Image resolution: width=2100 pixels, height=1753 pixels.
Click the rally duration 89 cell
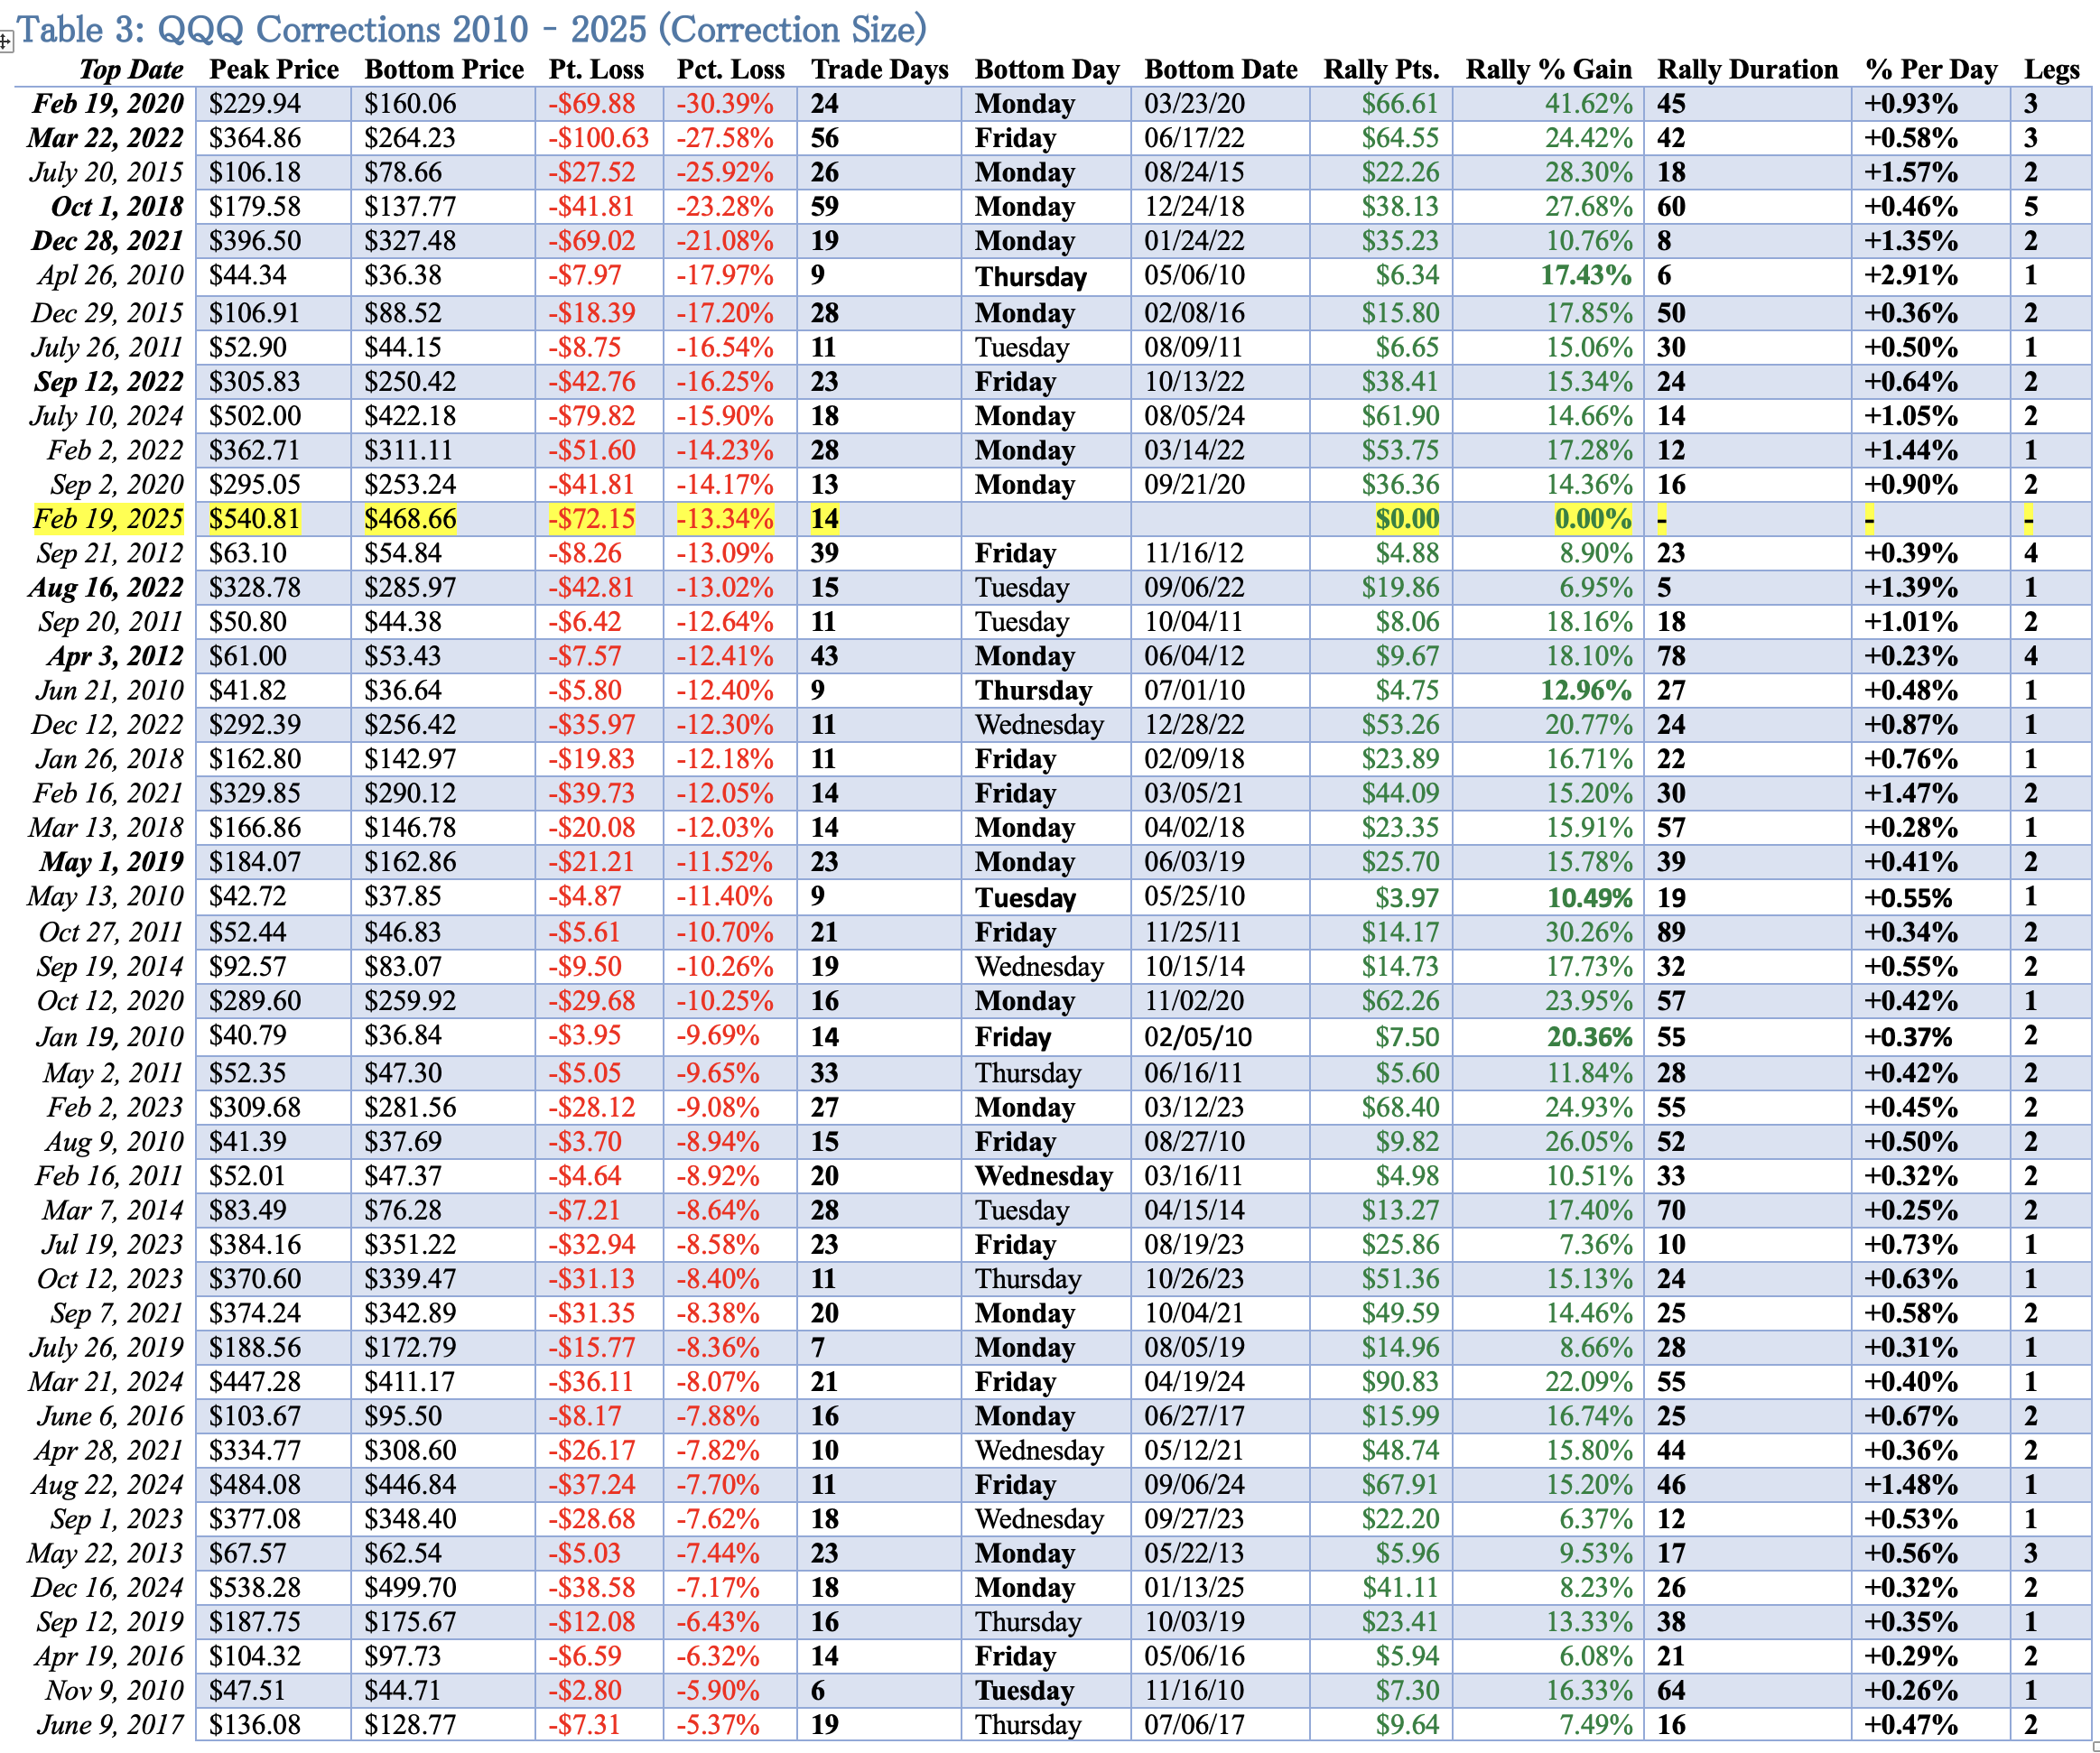[1671, 932]
